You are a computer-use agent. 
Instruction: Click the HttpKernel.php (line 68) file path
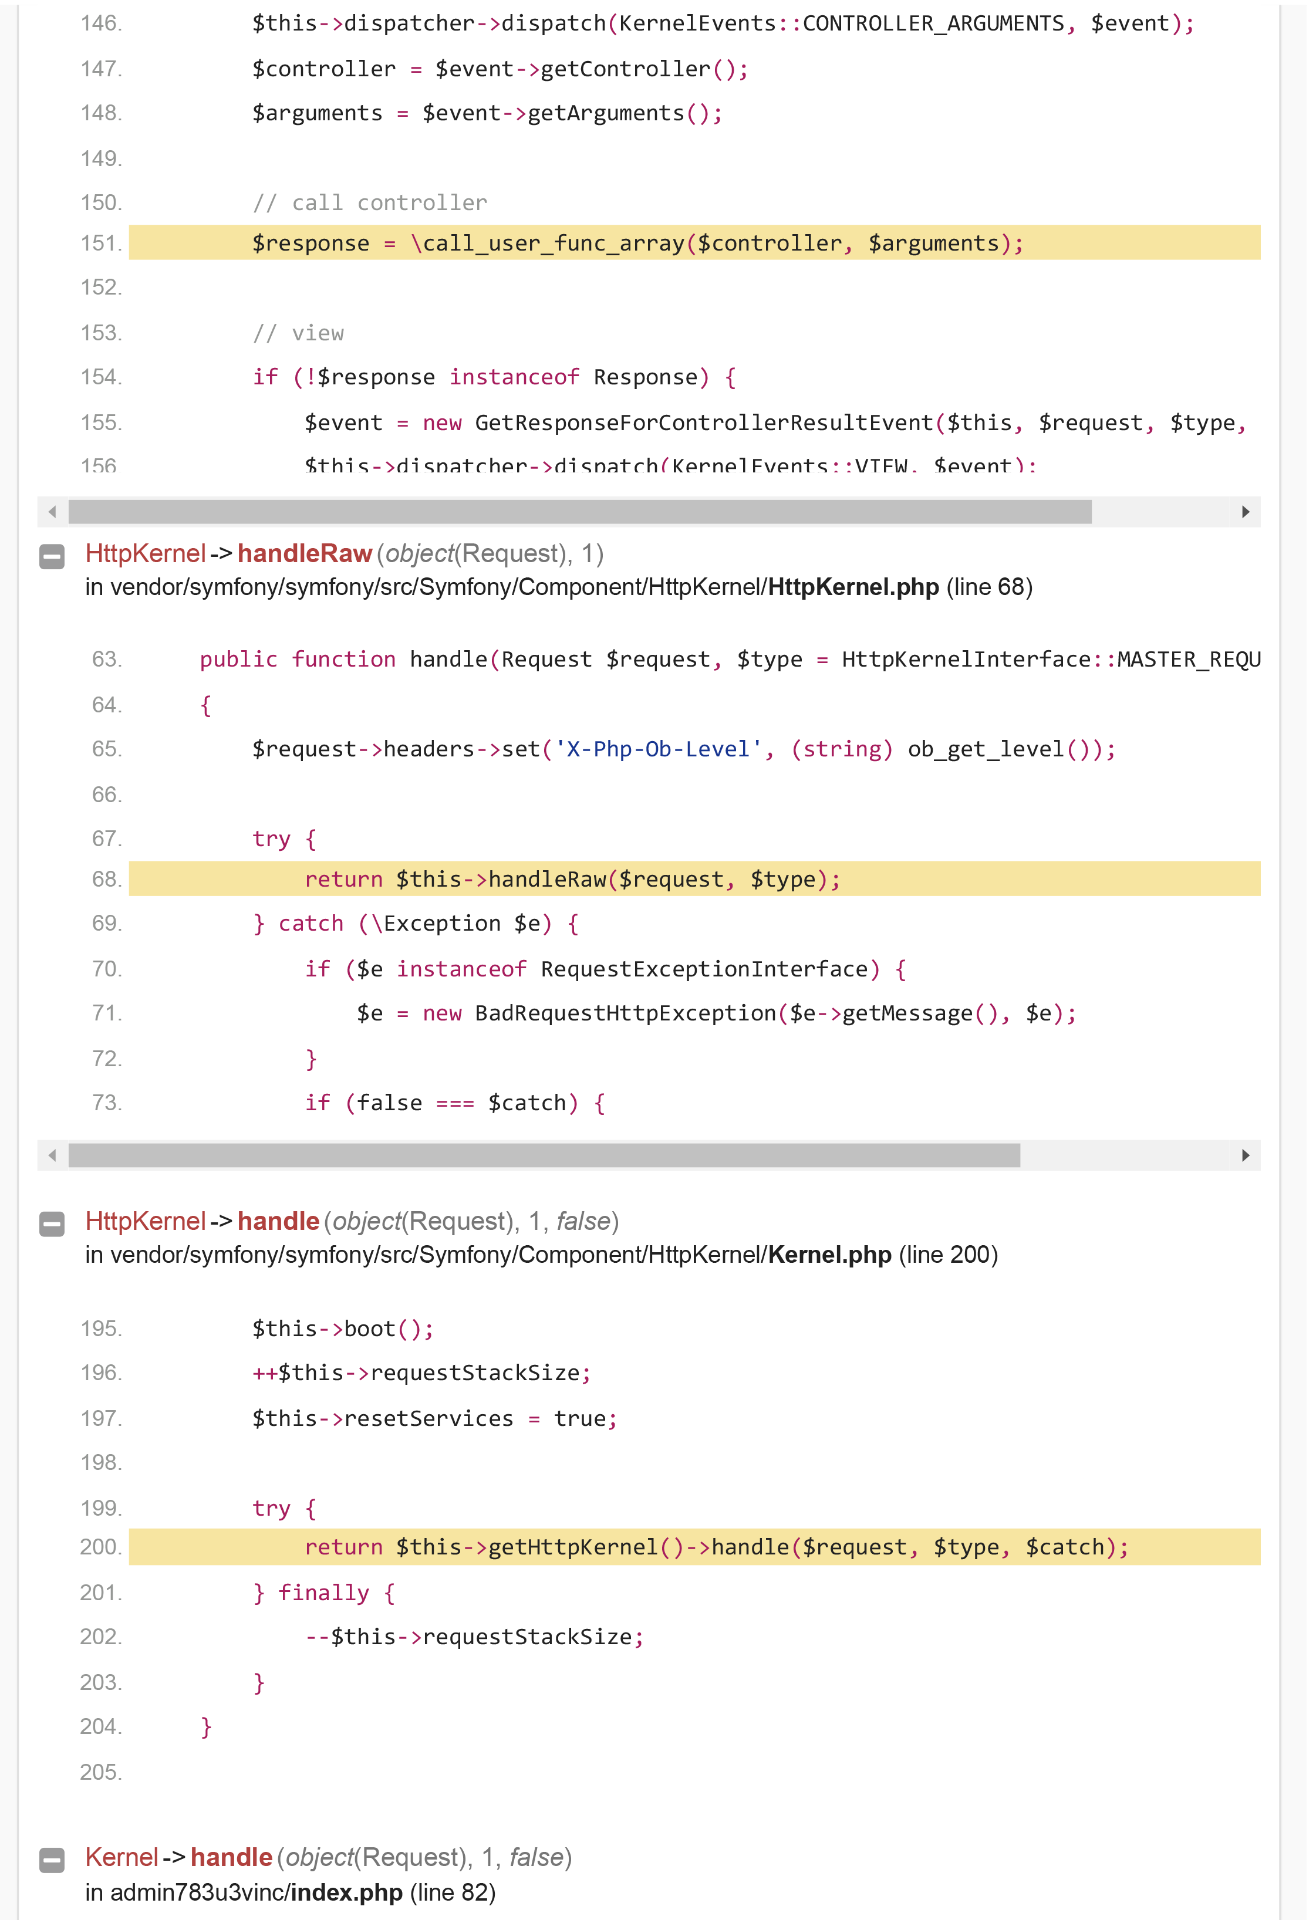(559, 587)
